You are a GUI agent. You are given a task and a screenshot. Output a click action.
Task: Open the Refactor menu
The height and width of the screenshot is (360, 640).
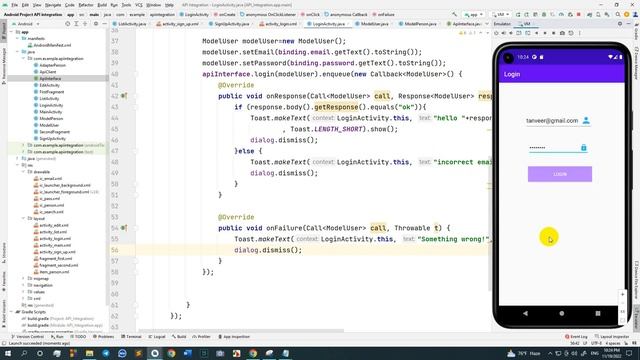point(86,5)
